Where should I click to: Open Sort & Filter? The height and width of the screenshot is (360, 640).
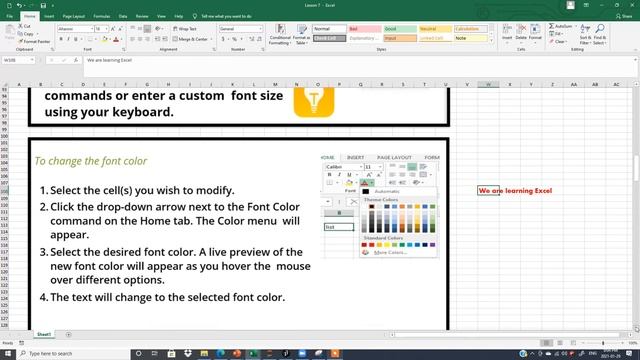[x=585, y=35]
